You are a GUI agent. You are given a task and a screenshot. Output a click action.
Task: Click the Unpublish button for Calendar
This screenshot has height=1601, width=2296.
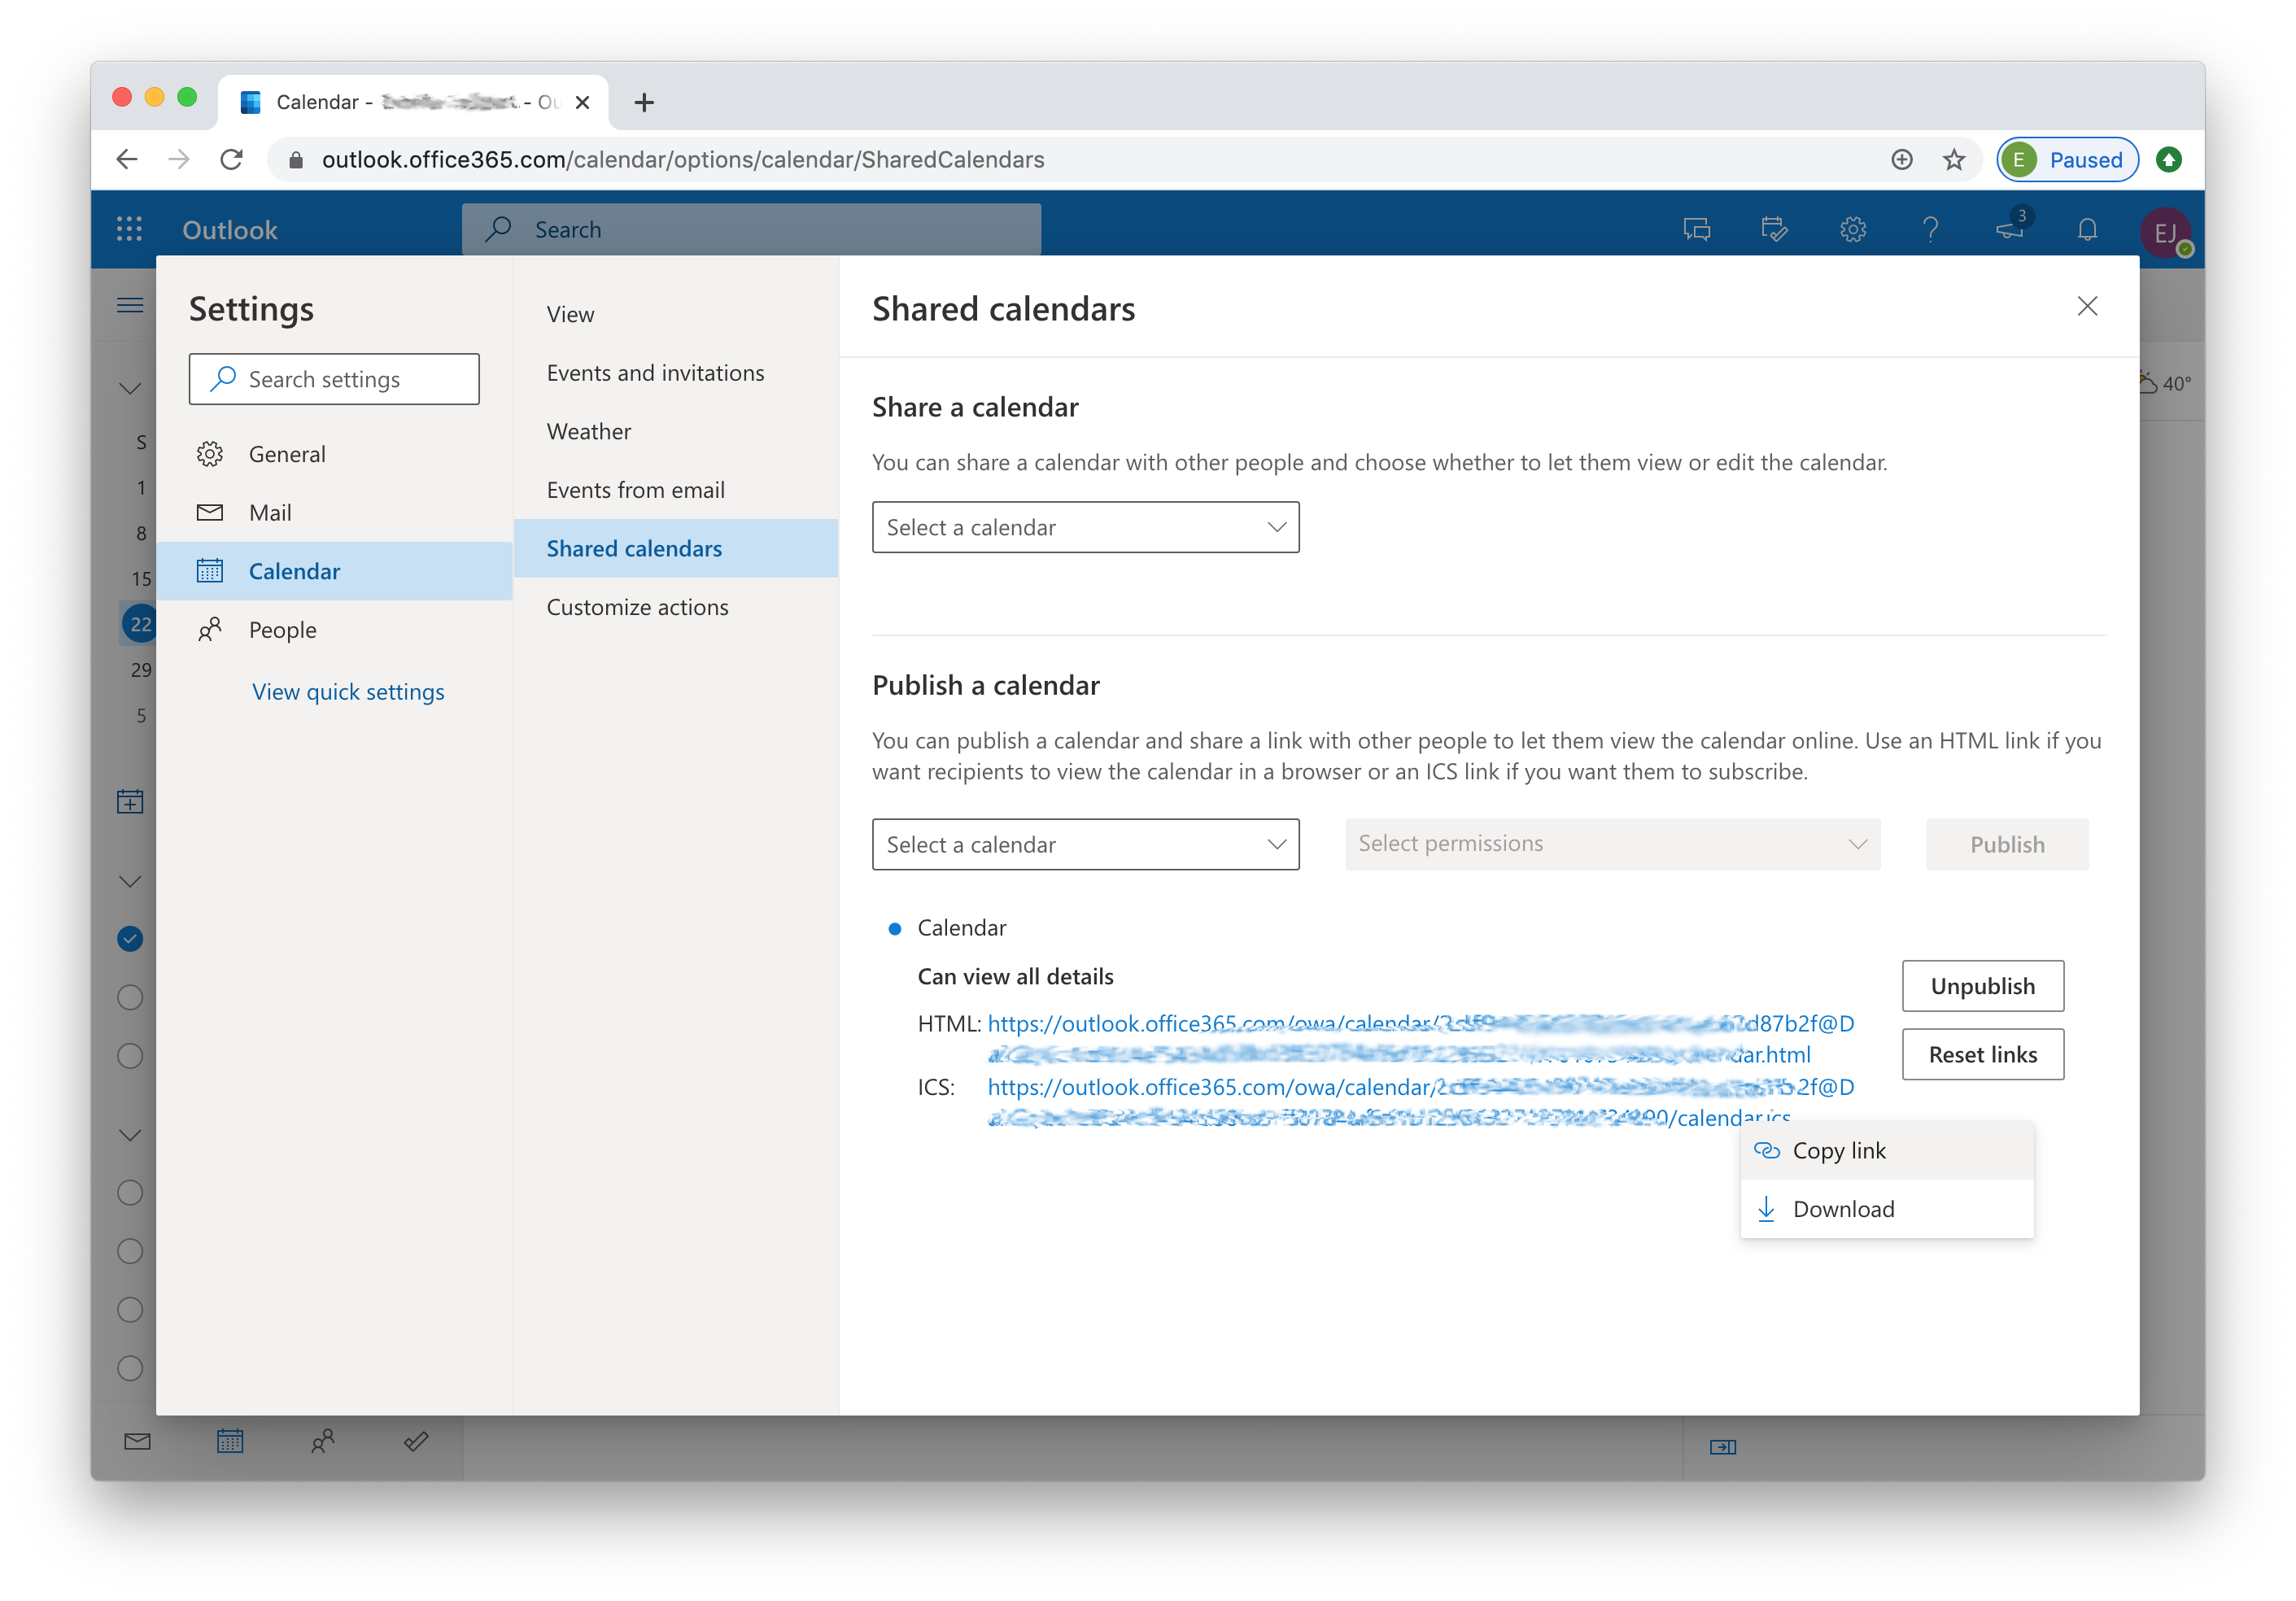1982,985
